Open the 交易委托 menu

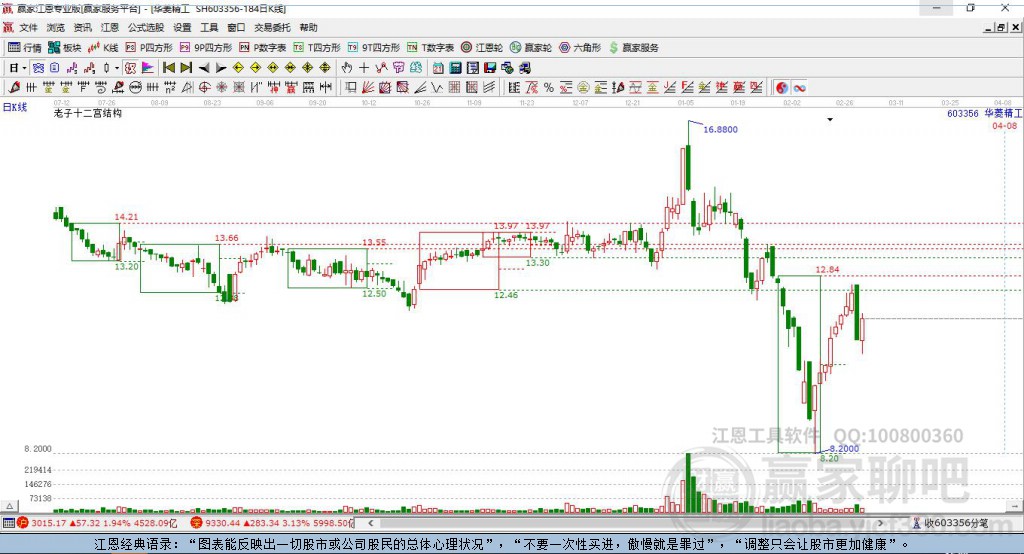272,27
